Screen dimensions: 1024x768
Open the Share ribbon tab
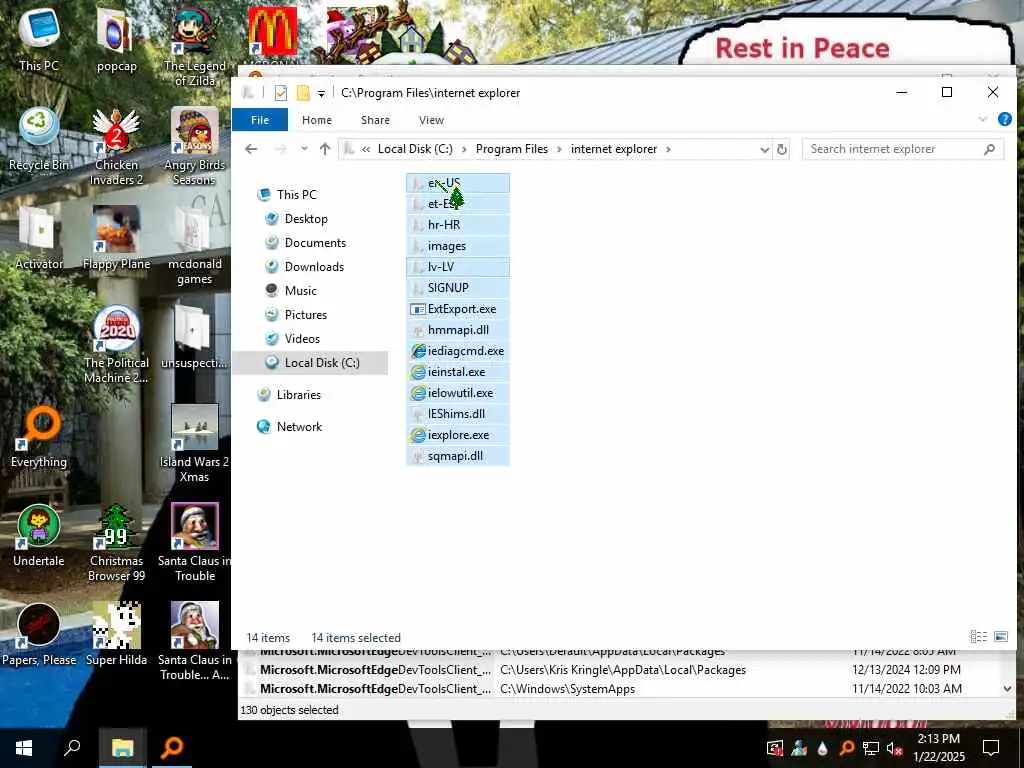point(376,120)
